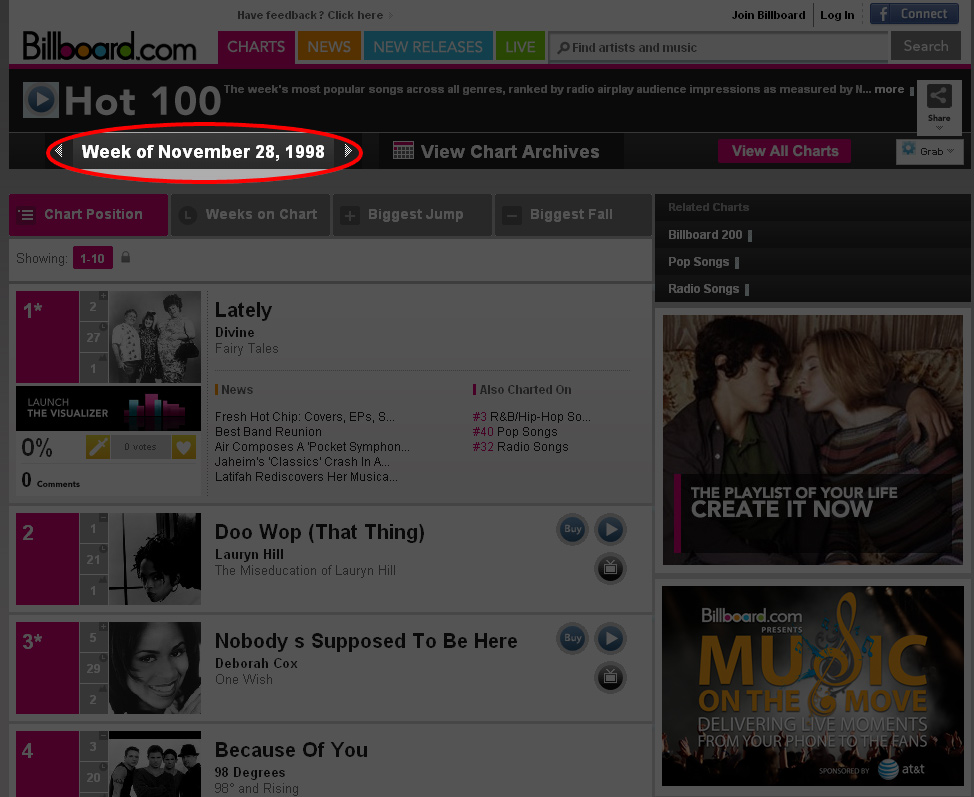Click the Hot 100 play icon
This screenshot has height=797, width=974.
click(41, 99)
